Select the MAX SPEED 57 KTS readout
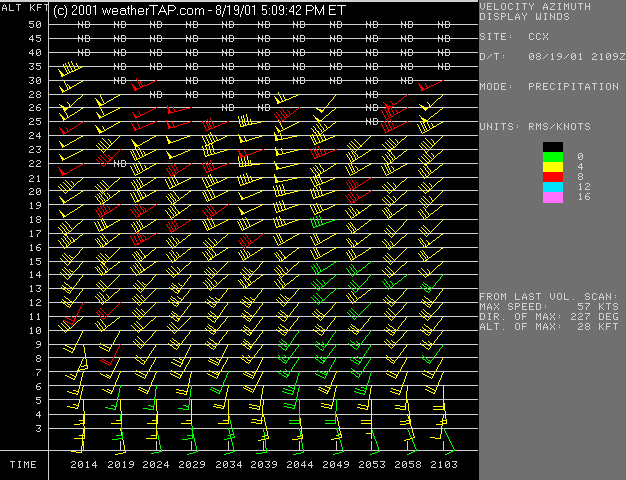This screenshot has width=626, height=480. [x=549, y=307]
